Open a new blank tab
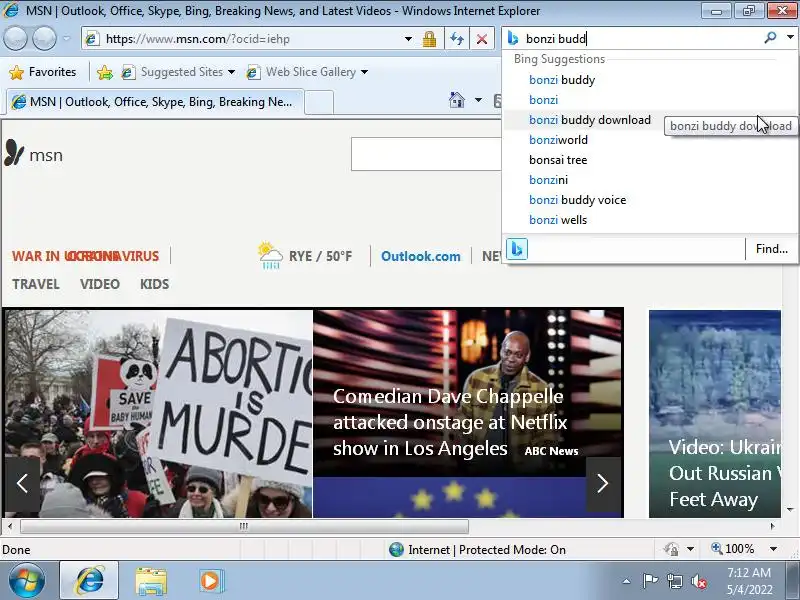800x600 pixels. 319,102
